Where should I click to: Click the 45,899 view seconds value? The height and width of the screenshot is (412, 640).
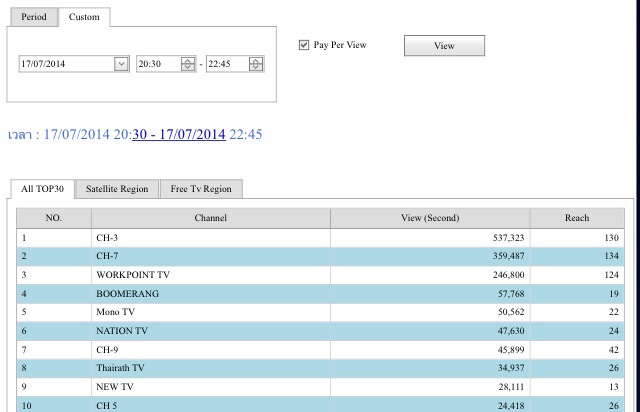(511, 350)
